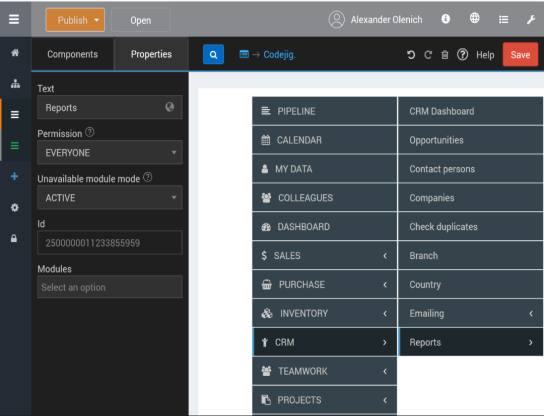
Task: Click the blue search magnifier icon
Action: tap(213, 54)
